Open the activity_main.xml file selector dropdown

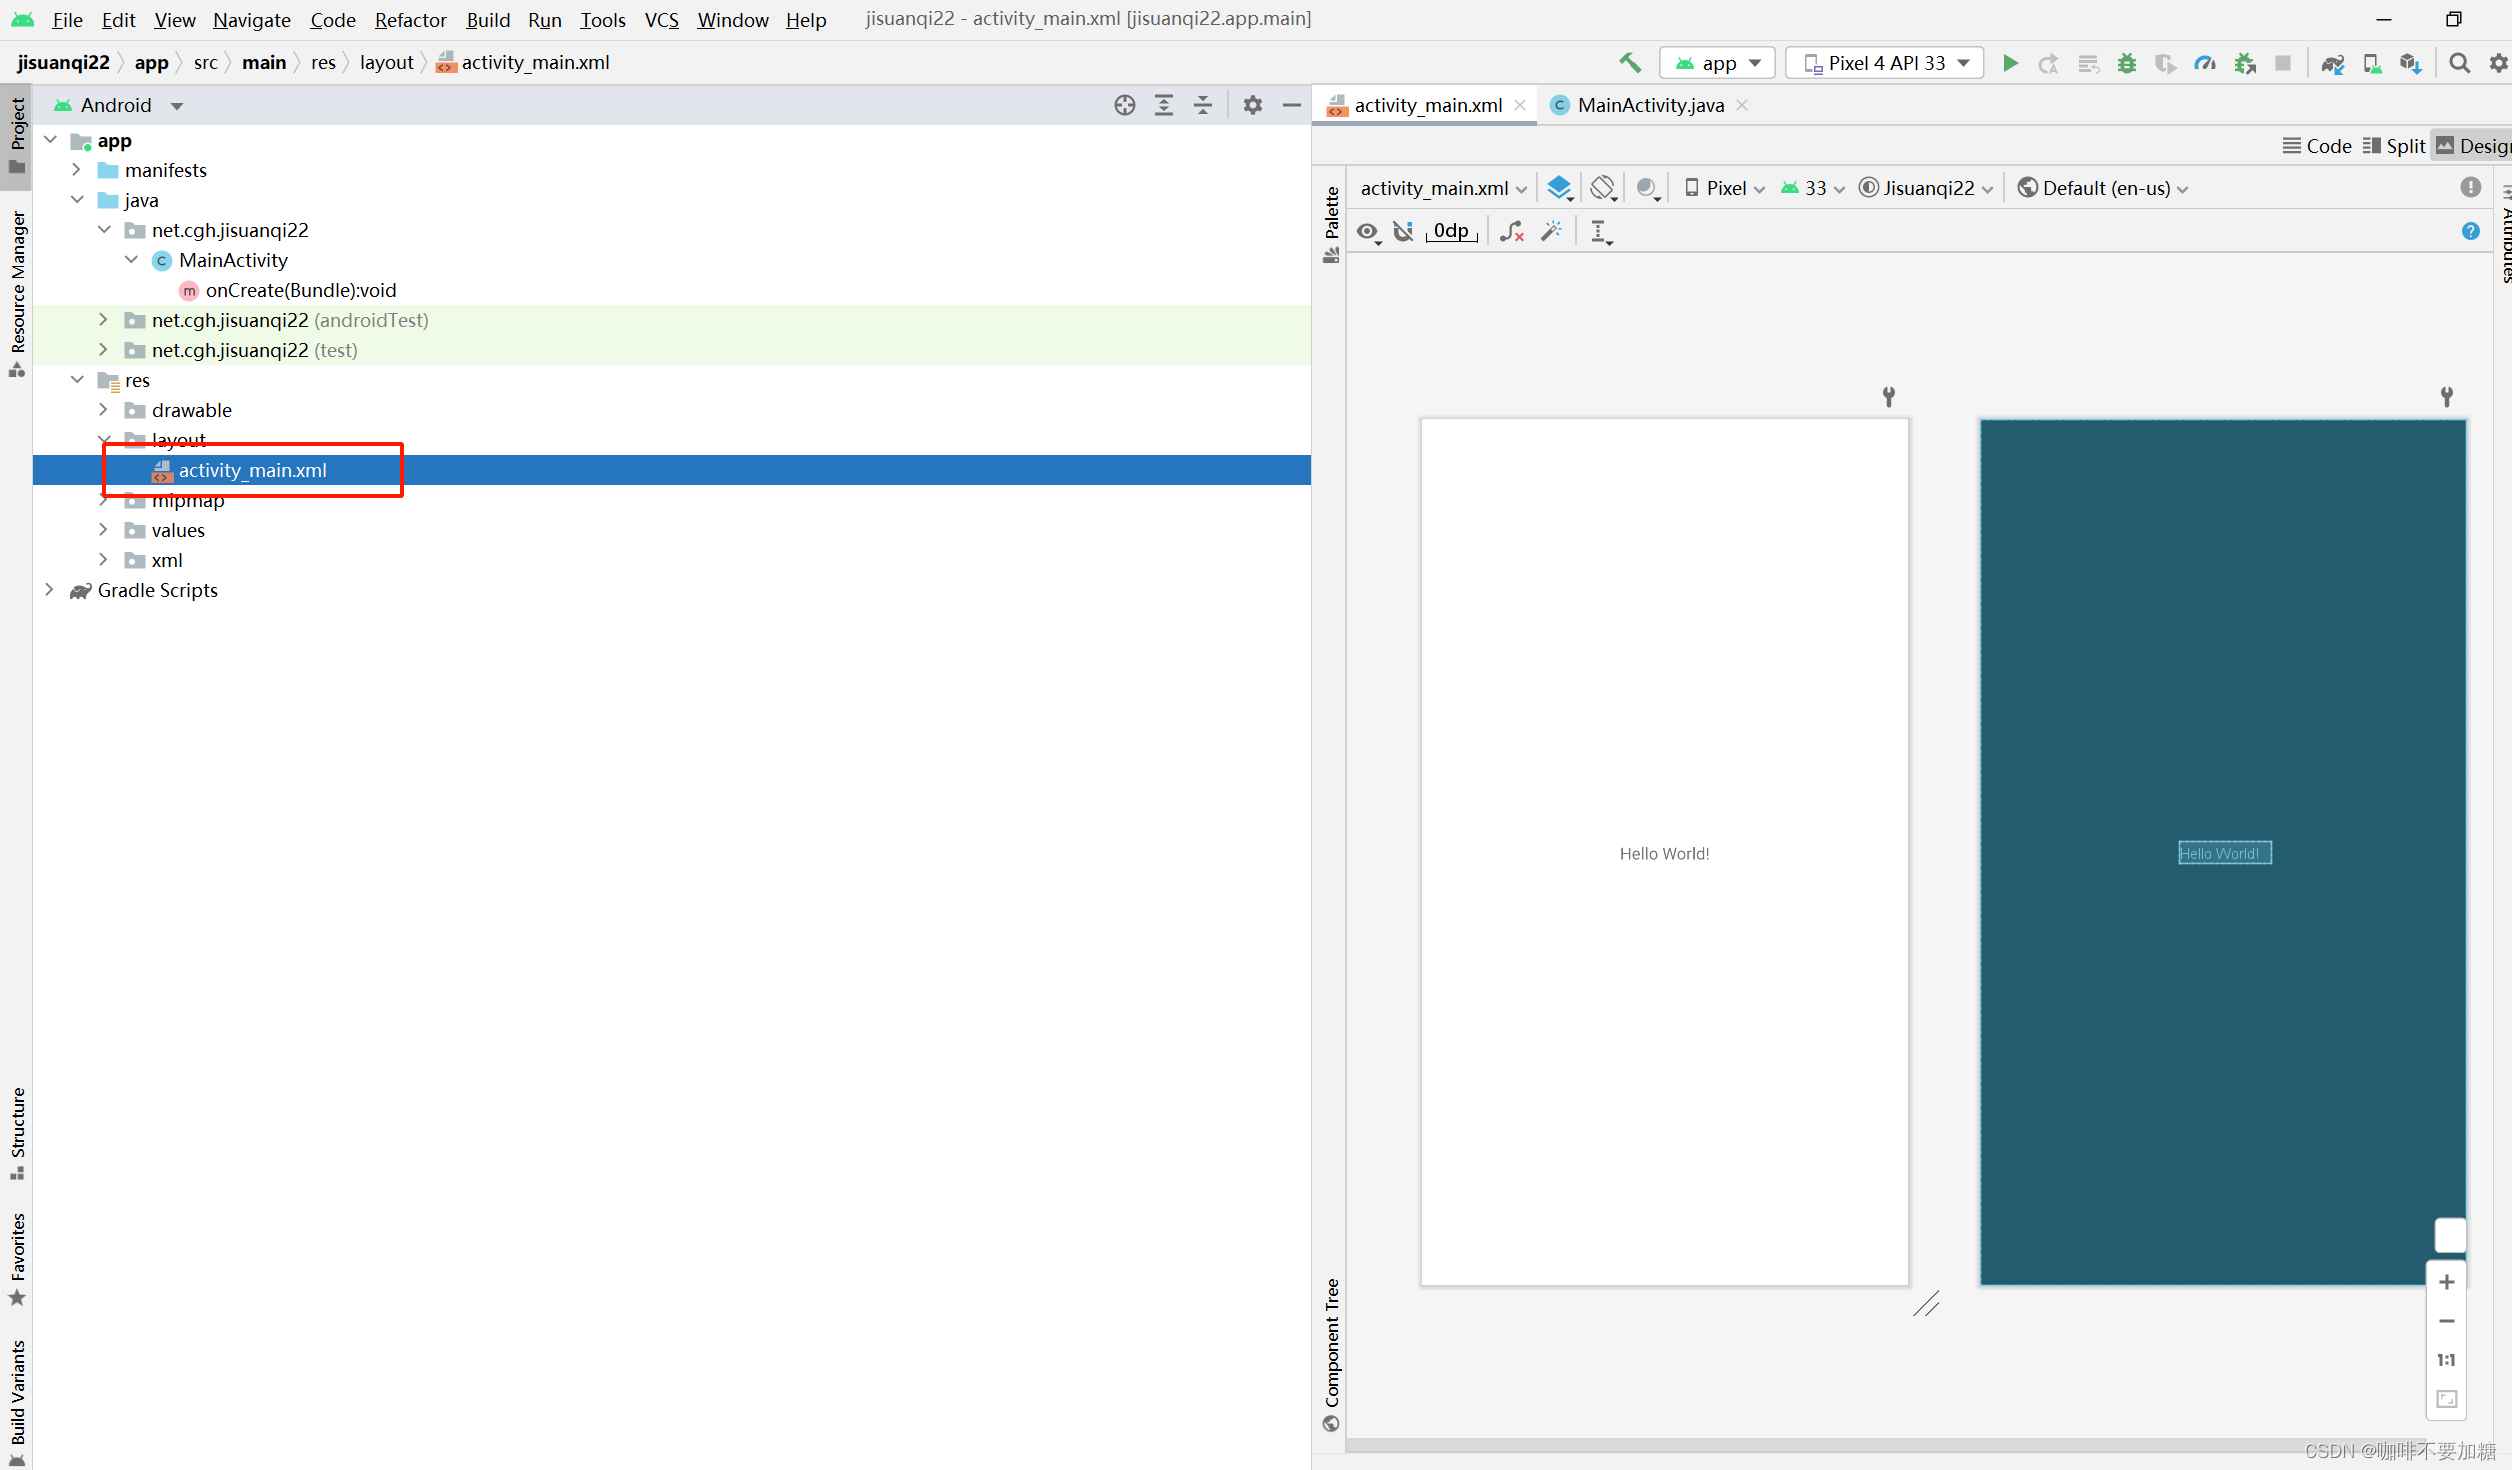tap(1443, 188)
